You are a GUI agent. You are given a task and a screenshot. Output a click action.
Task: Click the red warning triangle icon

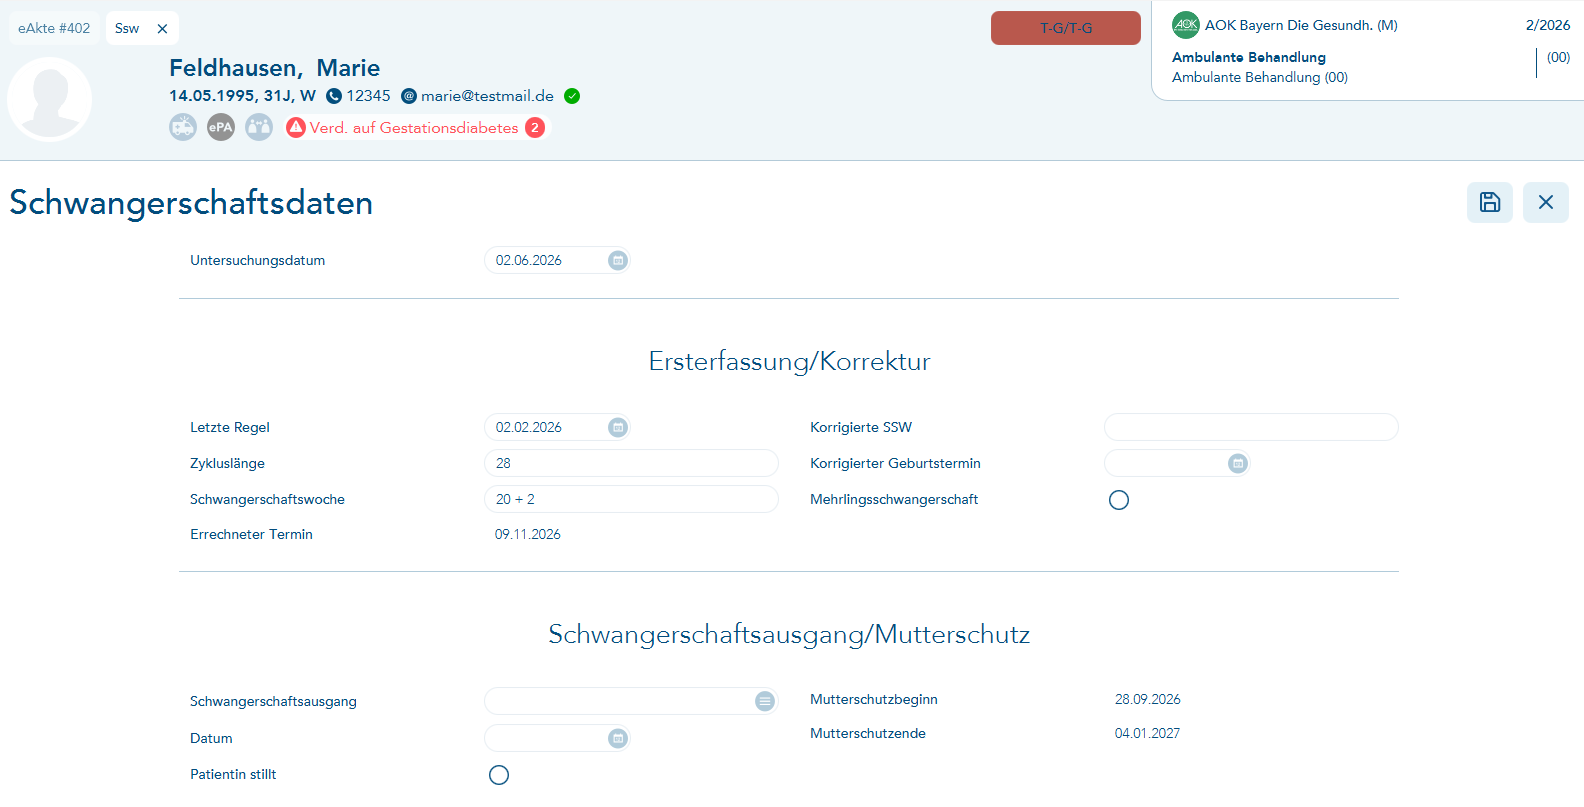(296, 127)
